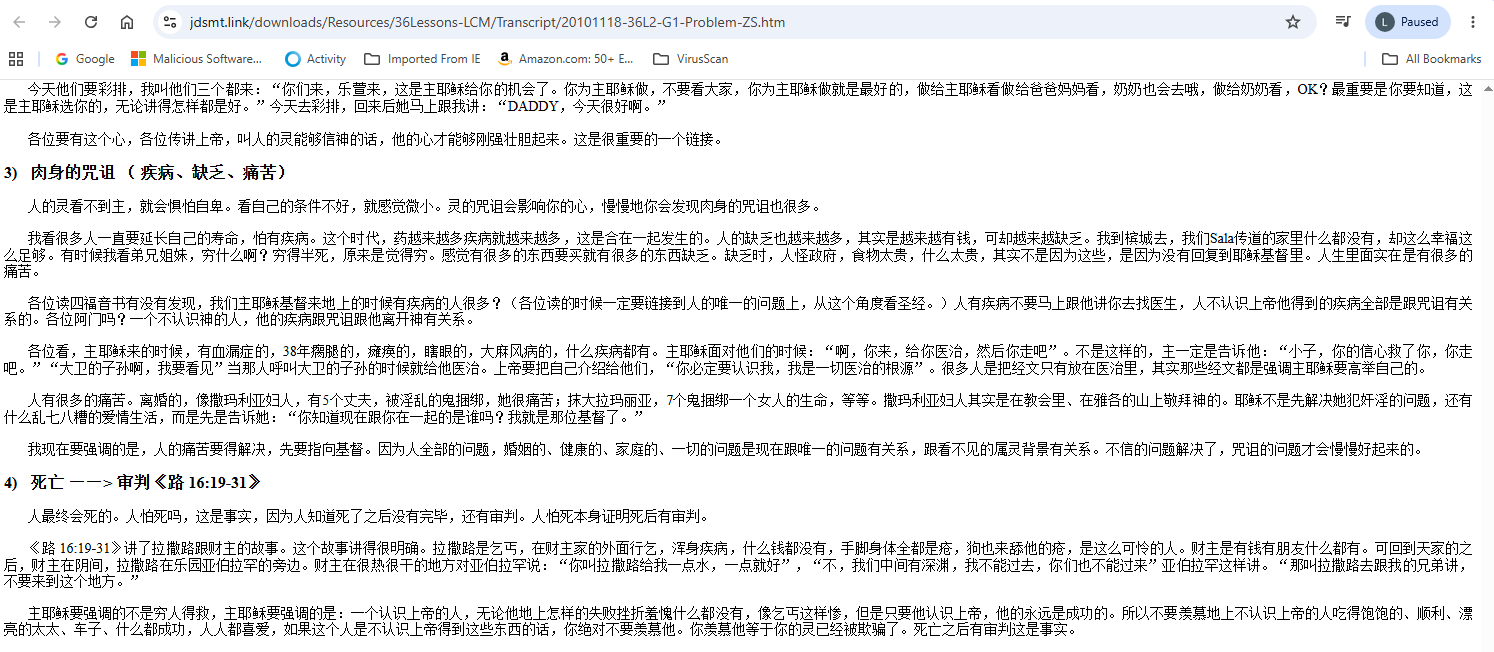Open the media control icon in toolbar

(x=1344, y=22)
